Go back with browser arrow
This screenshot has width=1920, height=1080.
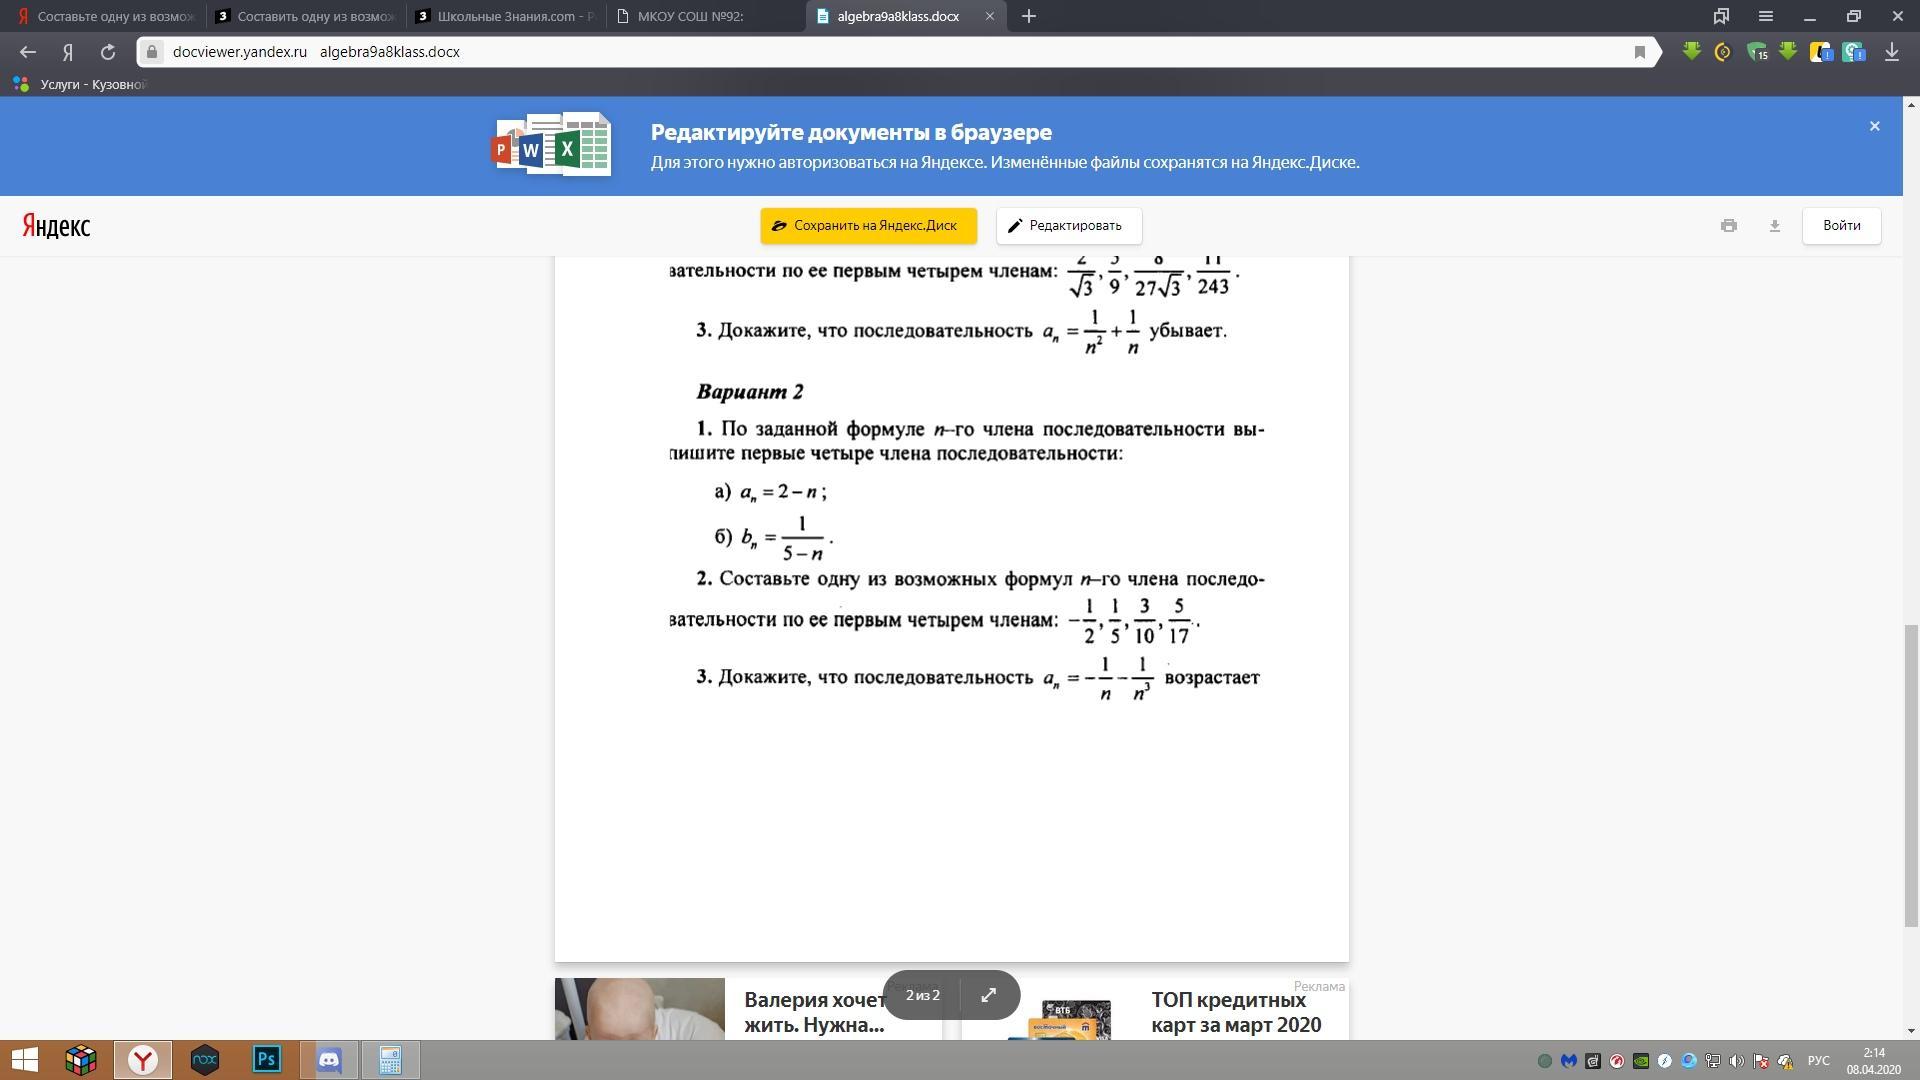click(28, 52)
